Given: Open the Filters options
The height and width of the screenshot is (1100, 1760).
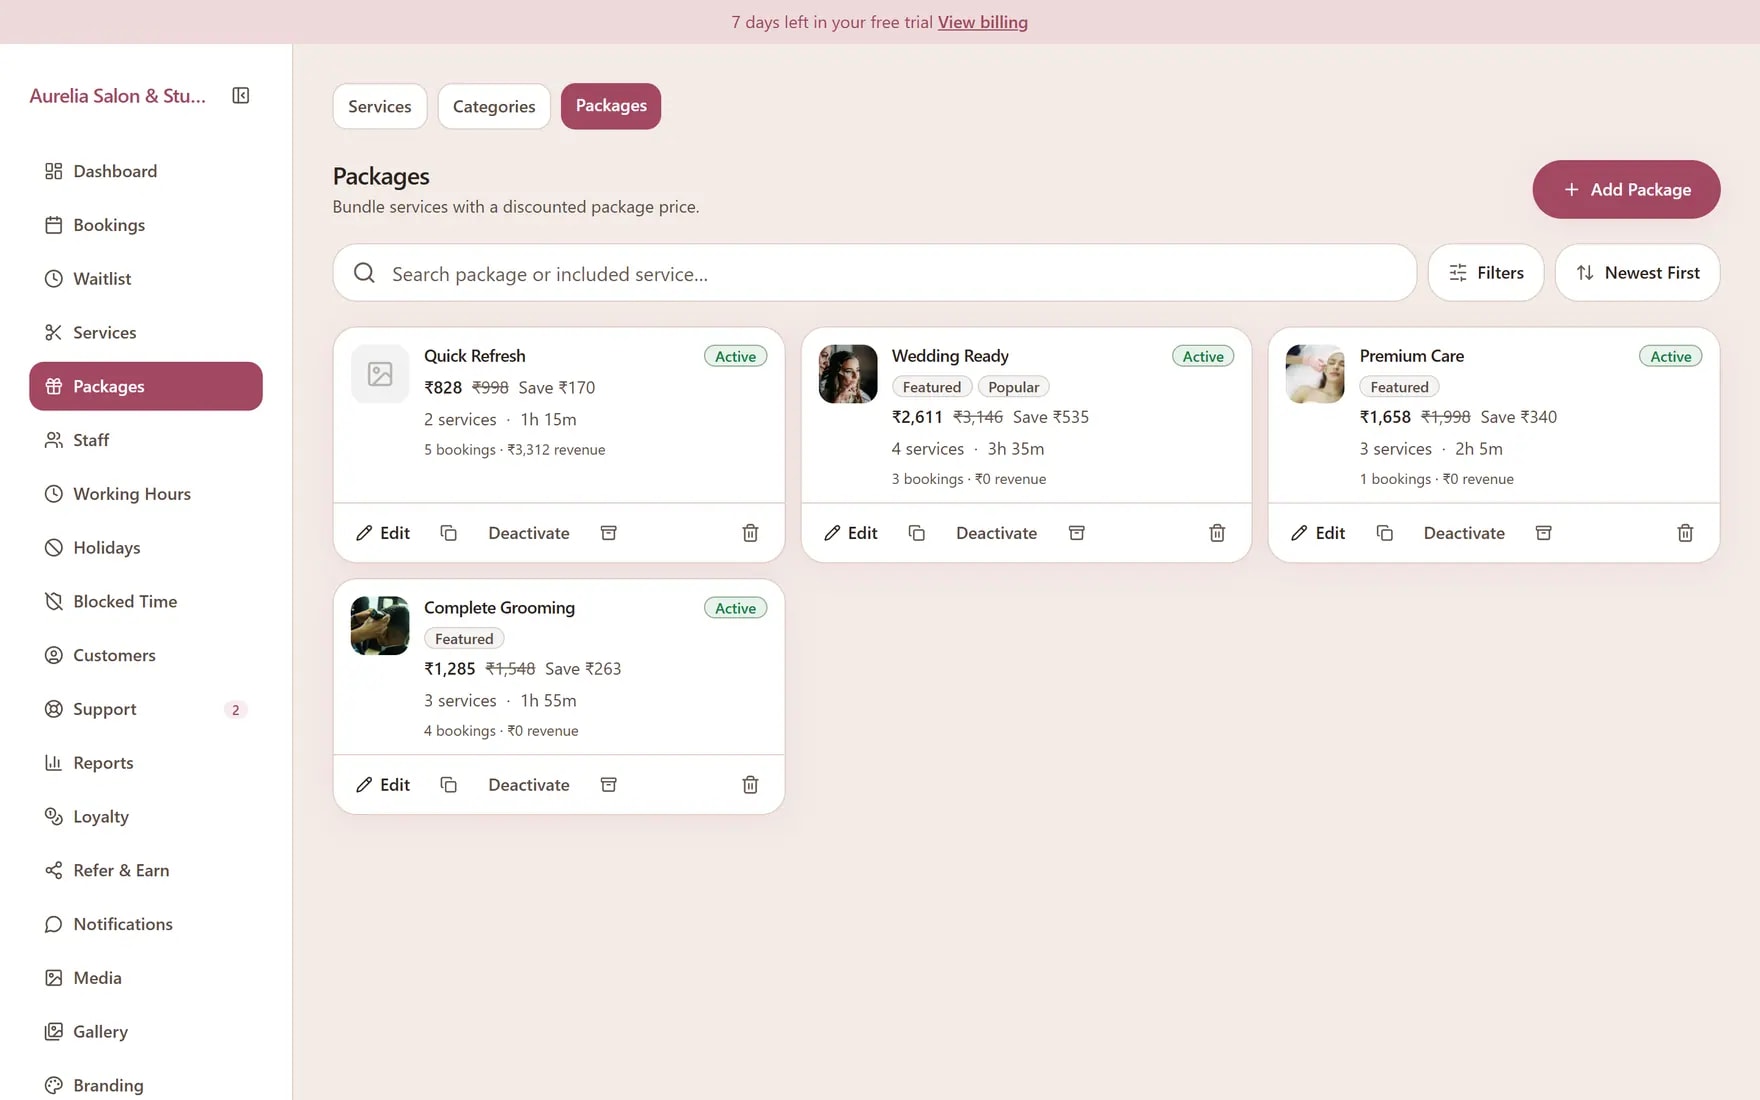Looking at the screenshot, I should [x=1486, y=273].
